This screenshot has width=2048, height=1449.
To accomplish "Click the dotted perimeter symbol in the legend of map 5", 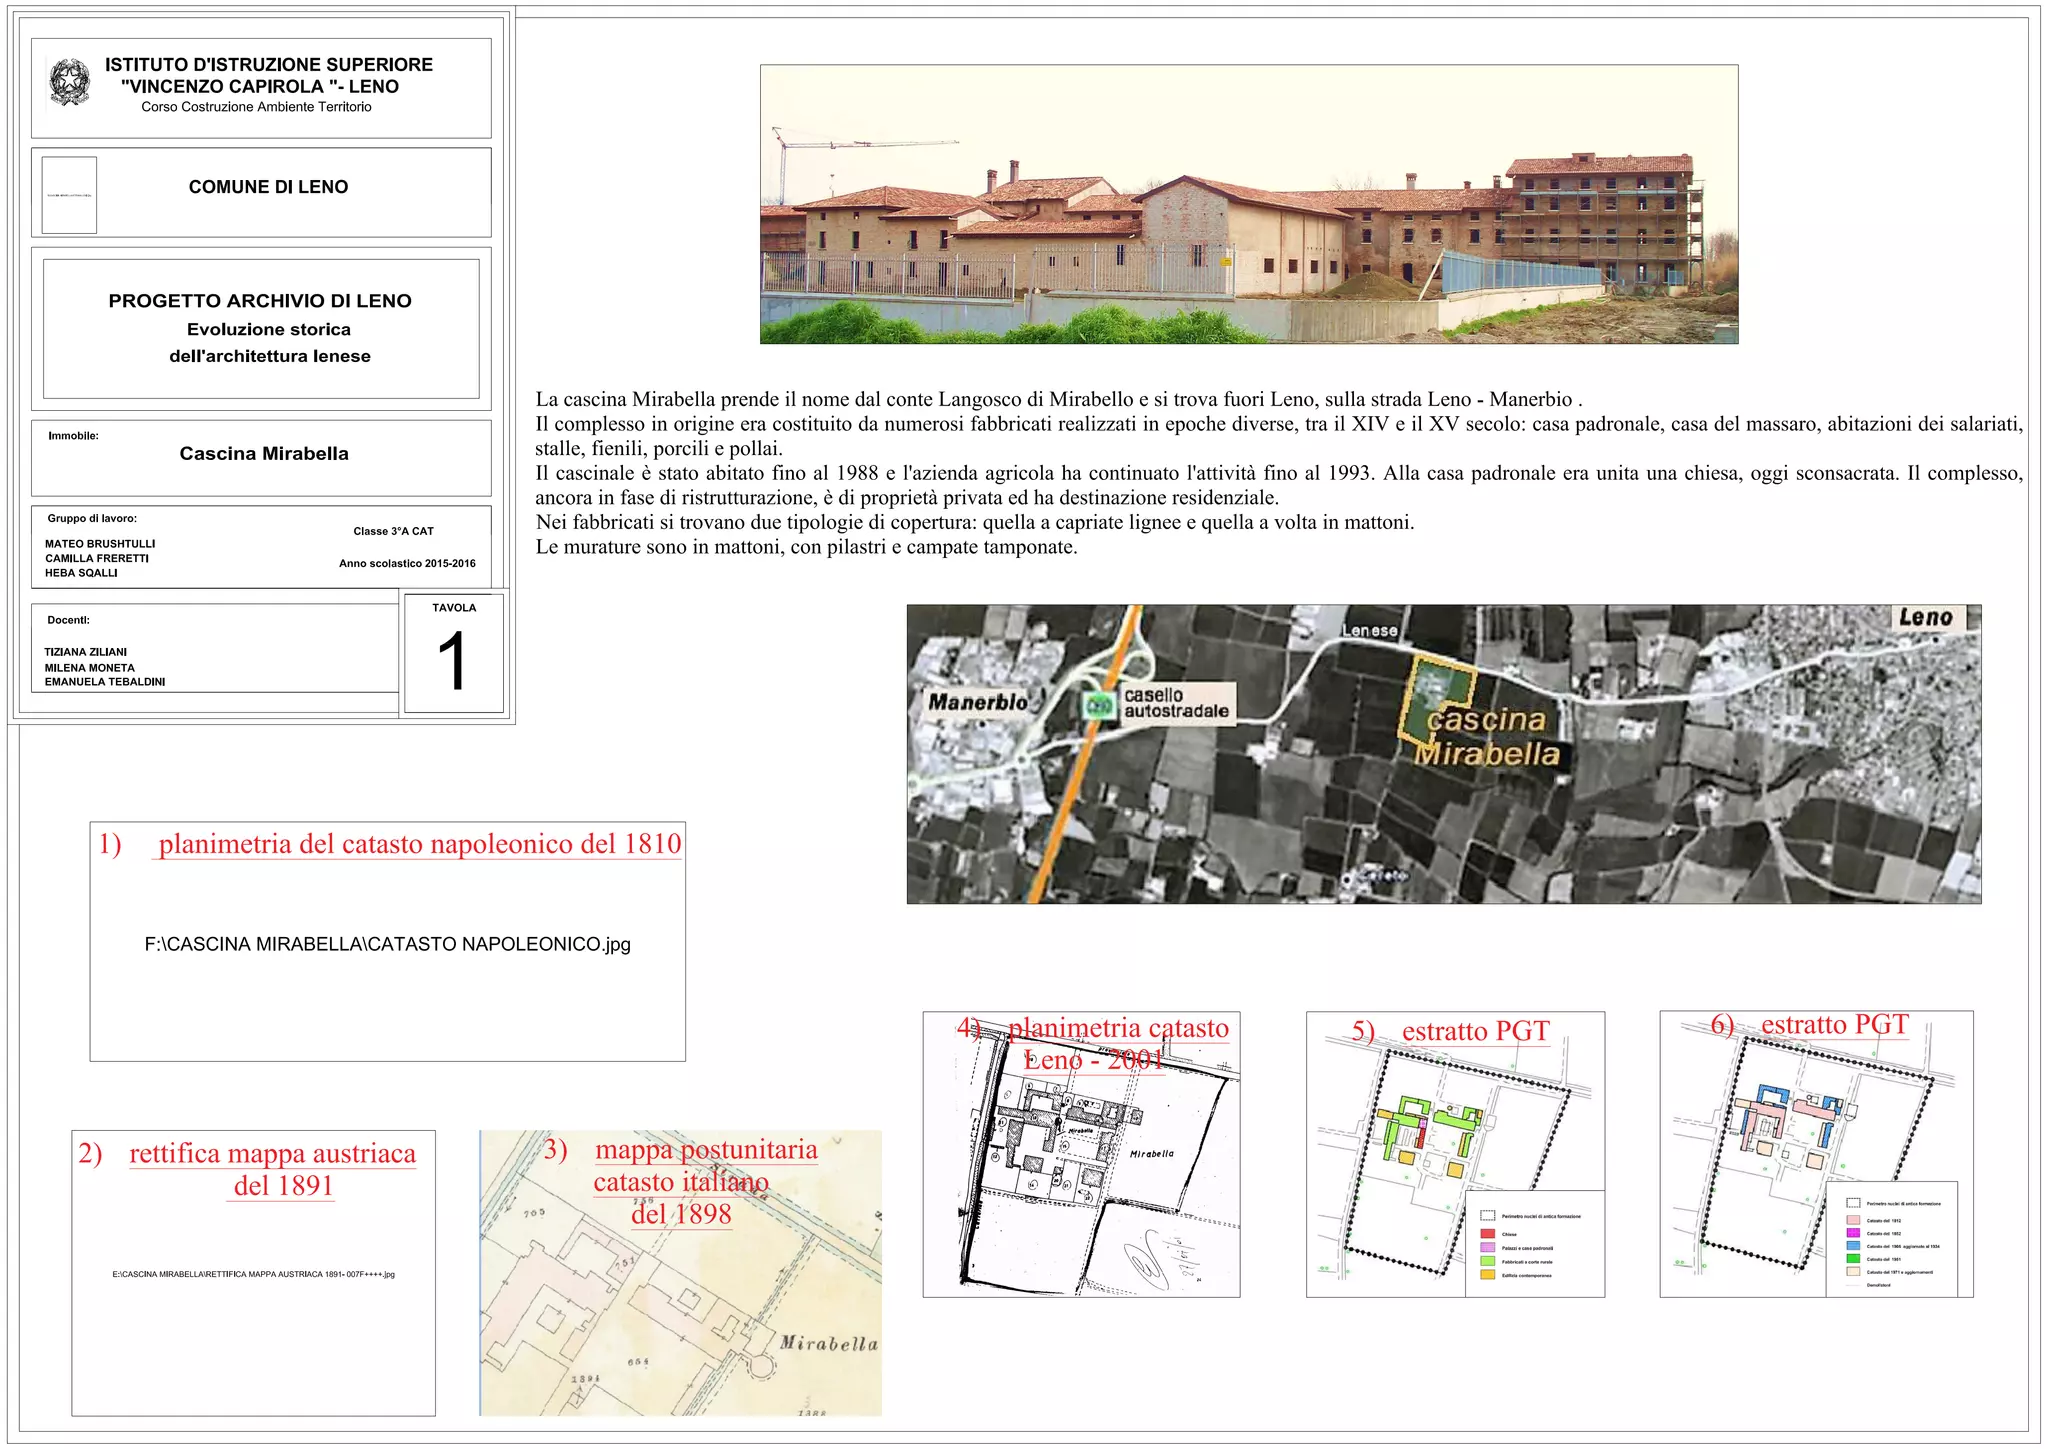I will pos(1488,1216).
